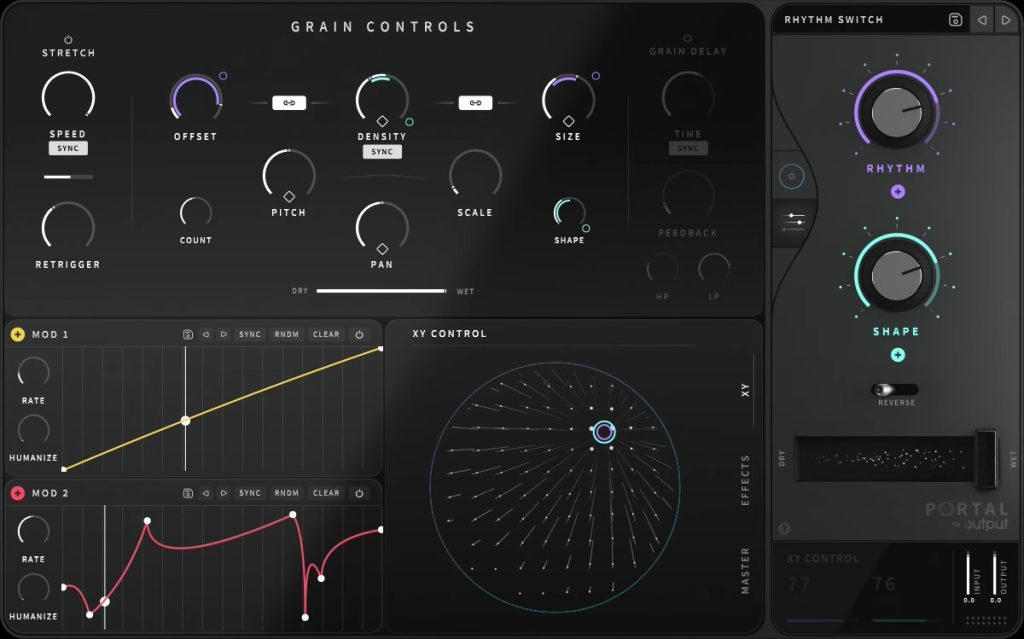Image resolution: width=1024 pixels, height=639 pixels.
Task: Click the link icon between Density and Size
Action: click(x=475, y=102)
